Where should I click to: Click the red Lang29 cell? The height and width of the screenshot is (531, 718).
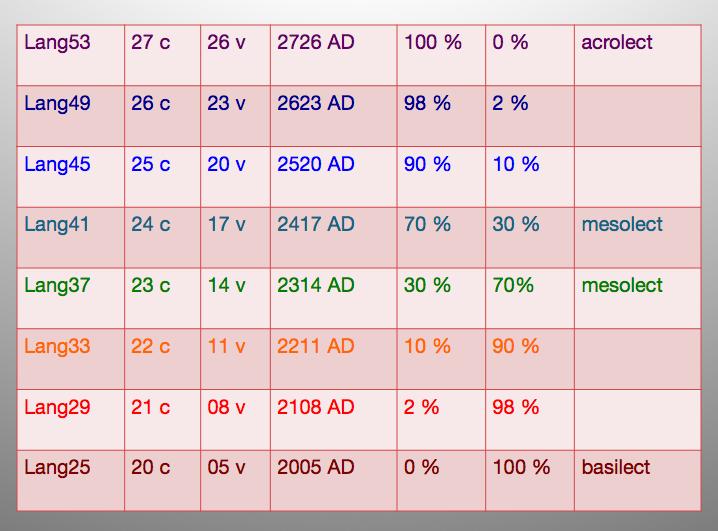57,407
